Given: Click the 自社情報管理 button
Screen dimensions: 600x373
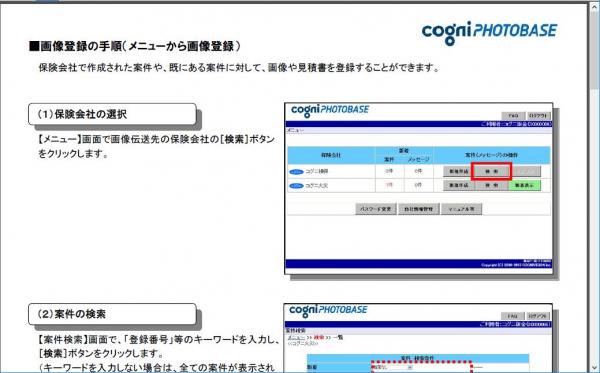Looking at the screenshot, I should (419, 209).
